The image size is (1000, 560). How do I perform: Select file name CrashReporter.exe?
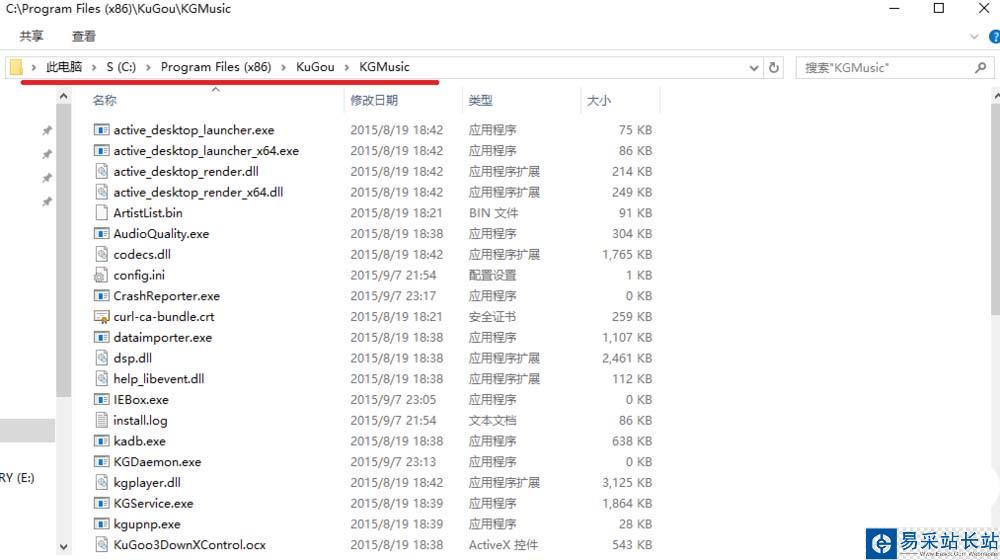click(166, 296)
